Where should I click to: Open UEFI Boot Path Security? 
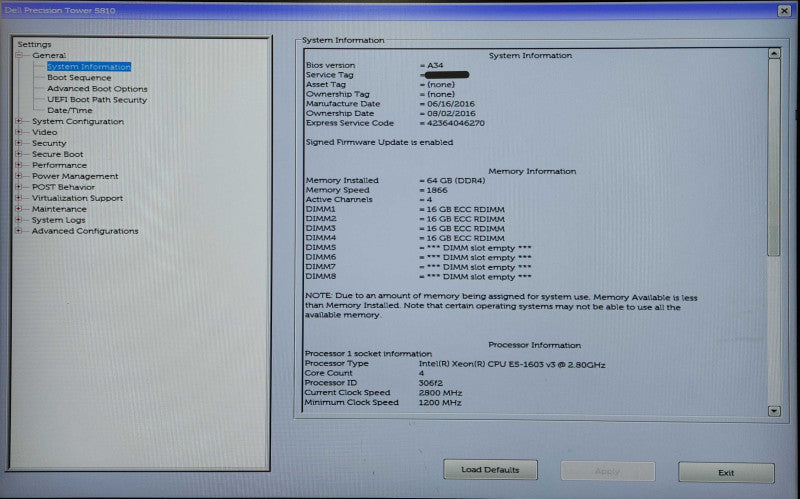97,100
